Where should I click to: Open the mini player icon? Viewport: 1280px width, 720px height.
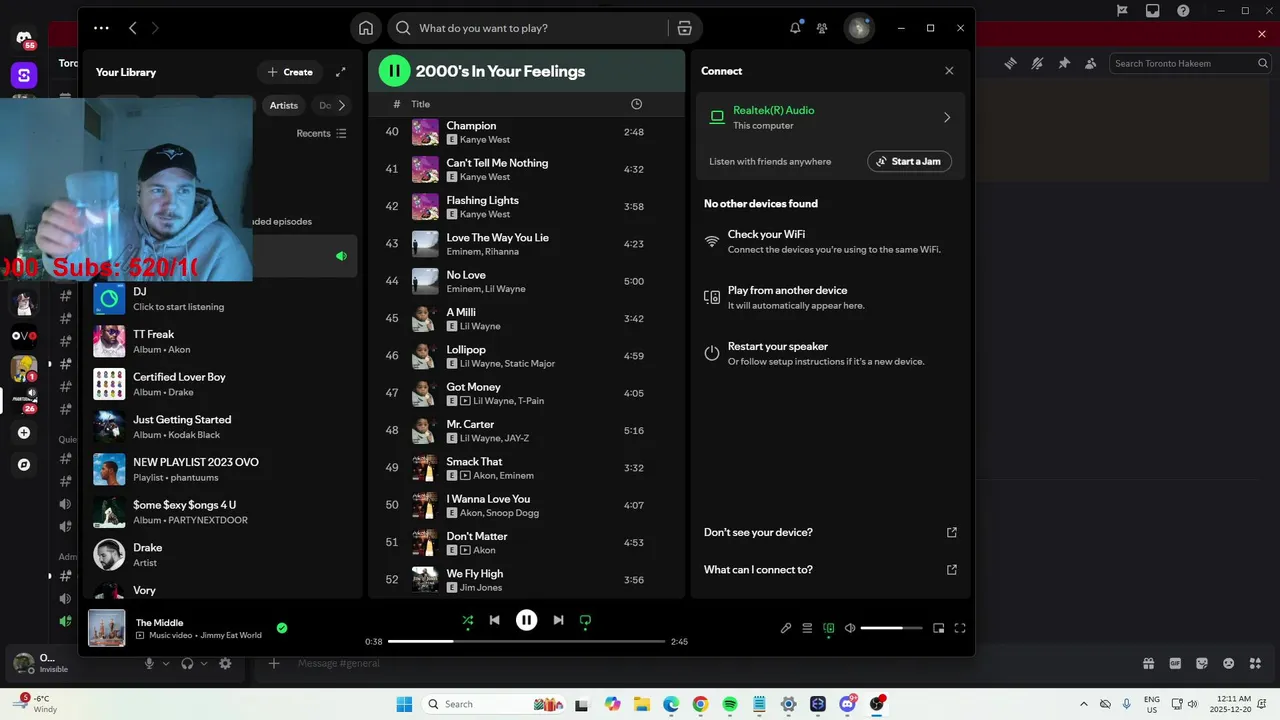coord(939,628)
